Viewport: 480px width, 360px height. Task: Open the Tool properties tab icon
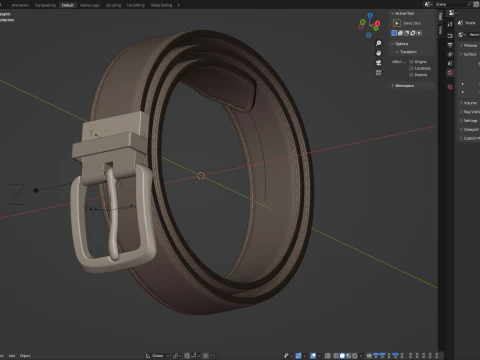click(x=450, y=24)
